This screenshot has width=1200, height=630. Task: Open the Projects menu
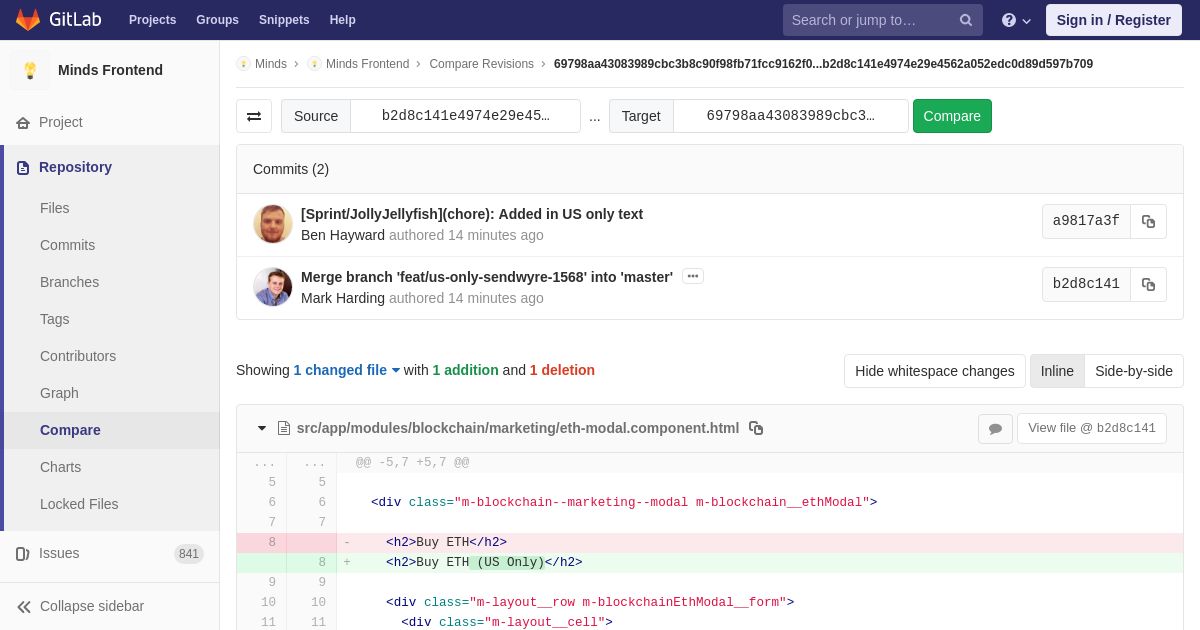pyautogui.click(x=152, y=20)
